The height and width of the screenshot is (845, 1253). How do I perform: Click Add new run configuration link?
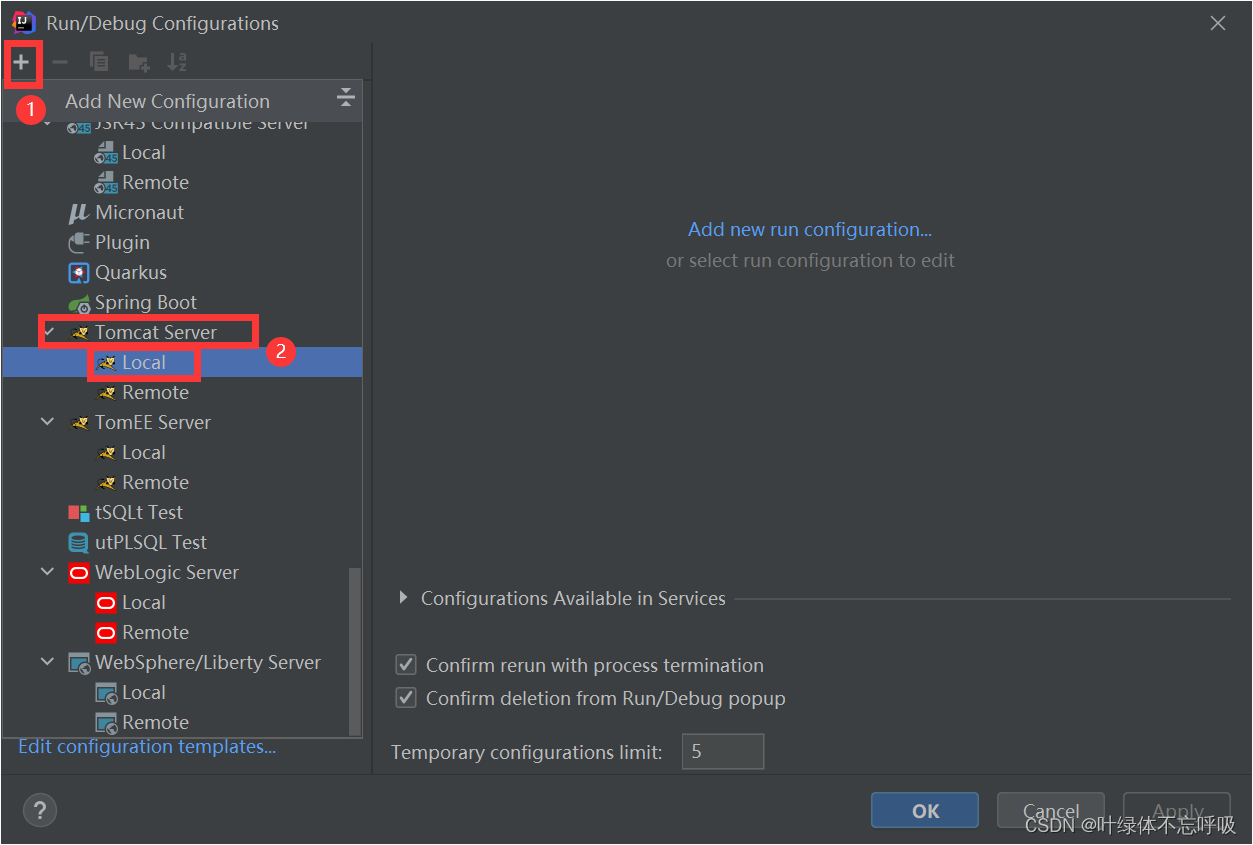[x=810, y=229]
